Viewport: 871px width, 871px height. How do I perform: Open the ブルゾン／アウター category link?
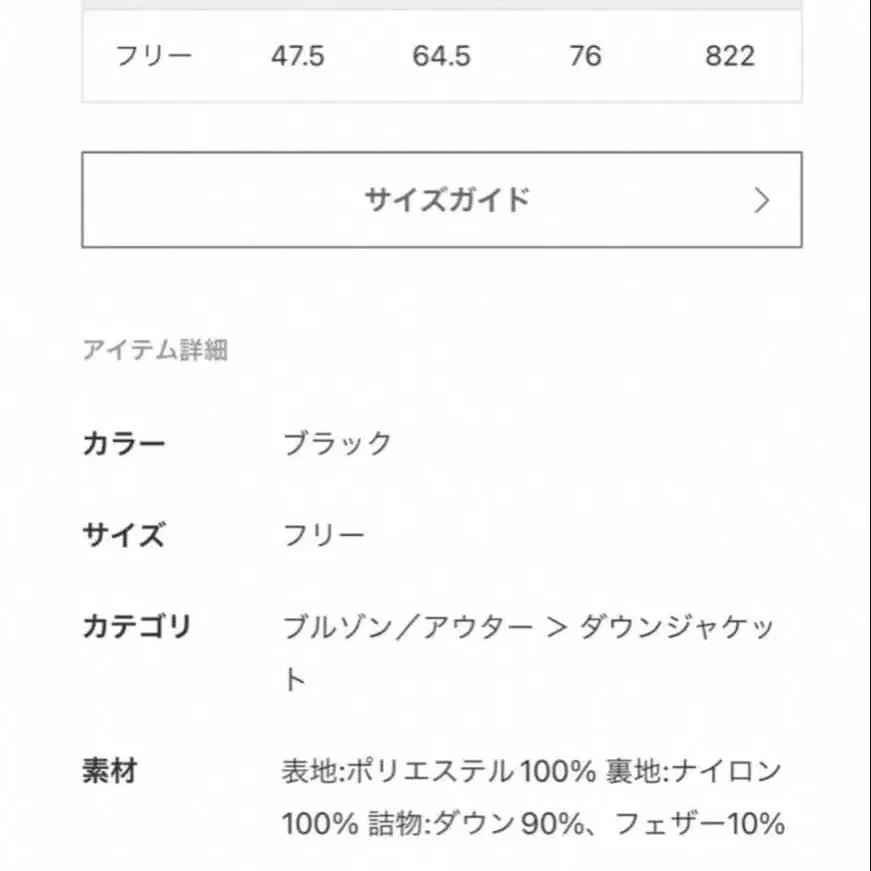[405, 626]
